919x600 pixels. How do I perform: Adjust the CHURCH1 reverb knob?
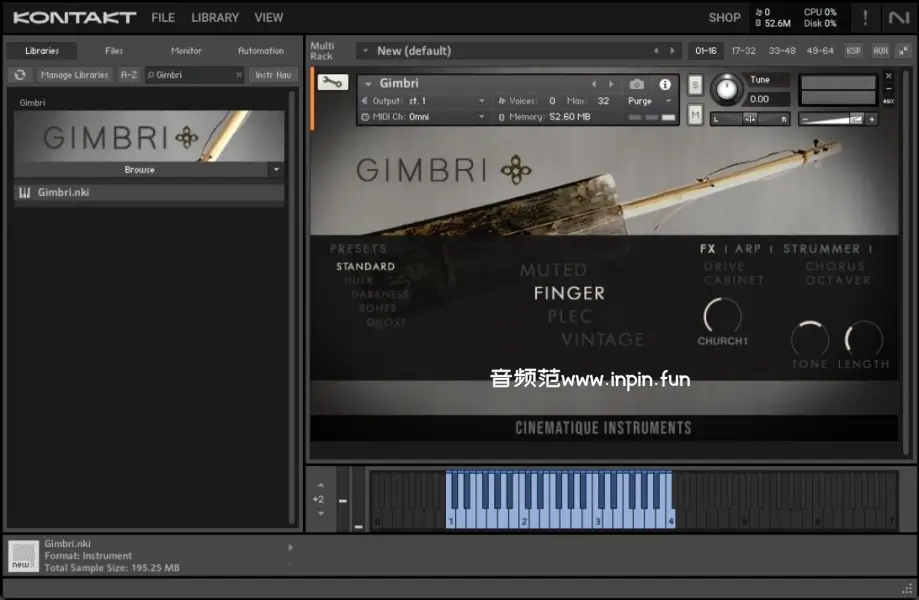point(722,316)
